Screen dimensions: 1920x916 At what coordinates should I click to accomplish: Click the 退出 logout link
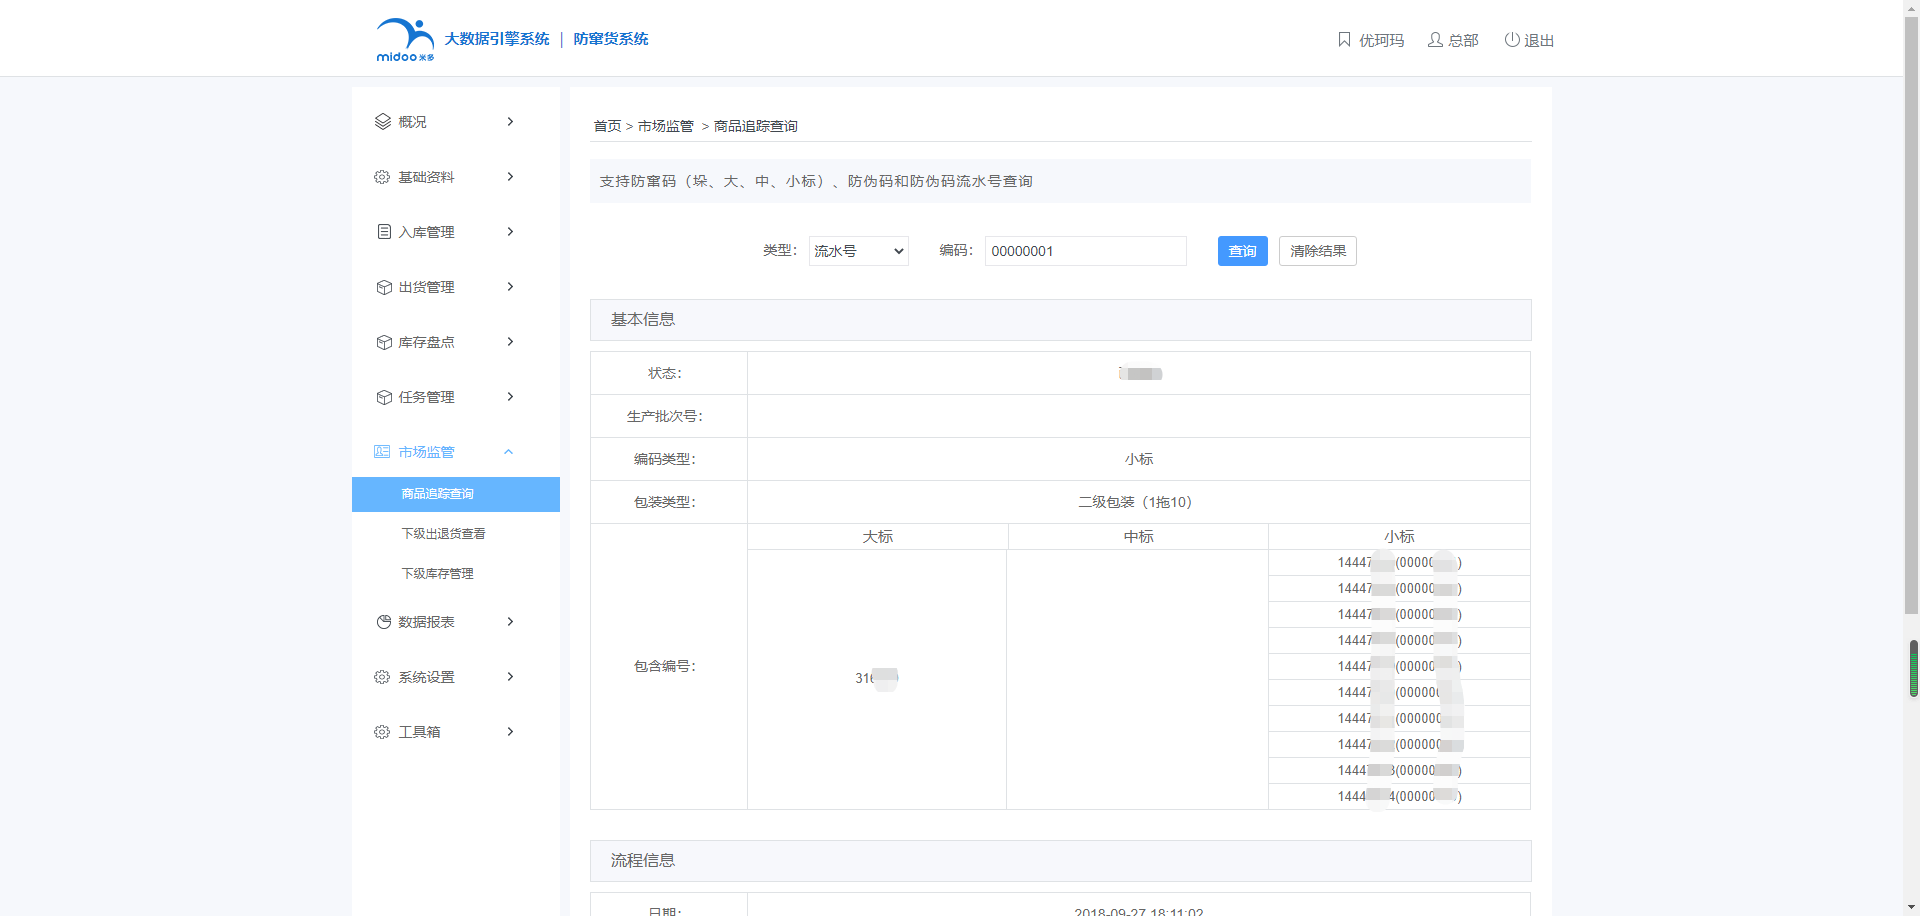click(1538, 40)
